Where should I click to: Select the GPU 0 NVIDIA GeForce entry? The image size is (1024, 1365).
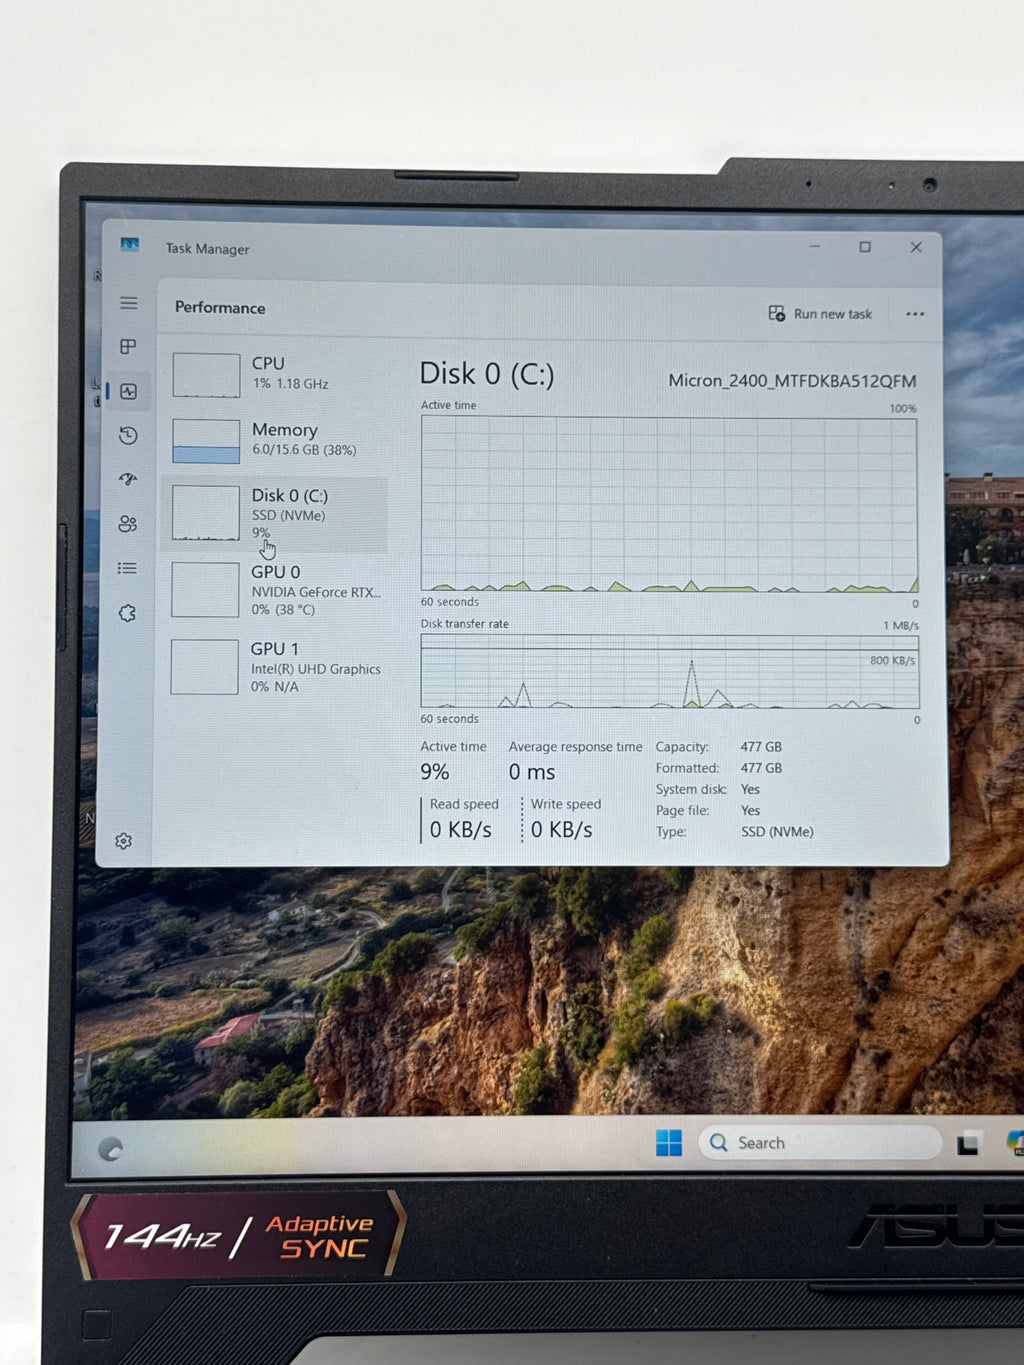pyautogui.click(x=275, y=590)
